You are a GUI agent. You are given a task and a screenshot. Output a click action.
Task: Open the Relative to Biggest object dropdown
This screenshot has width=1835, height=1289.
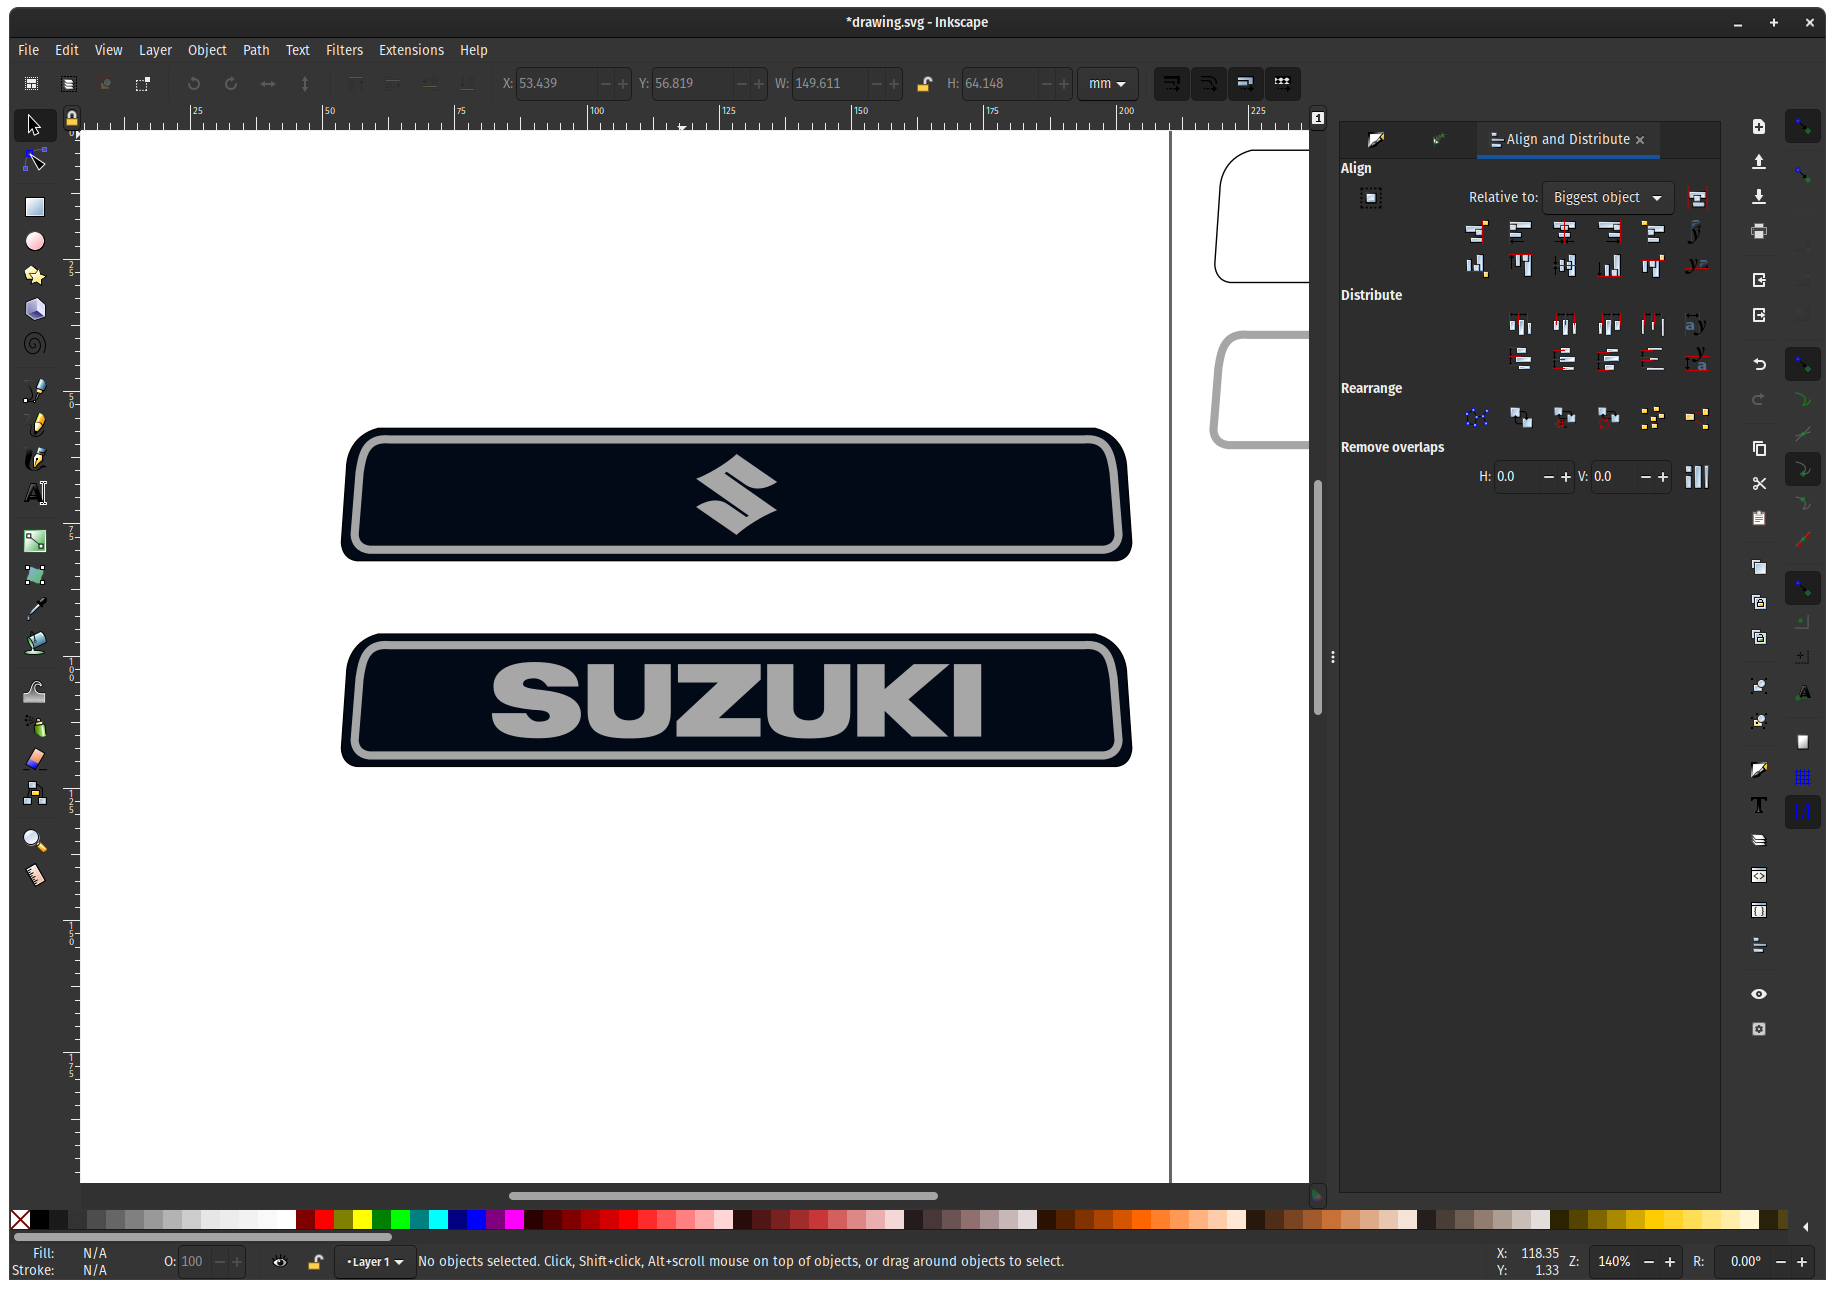tap(1607, 198)
